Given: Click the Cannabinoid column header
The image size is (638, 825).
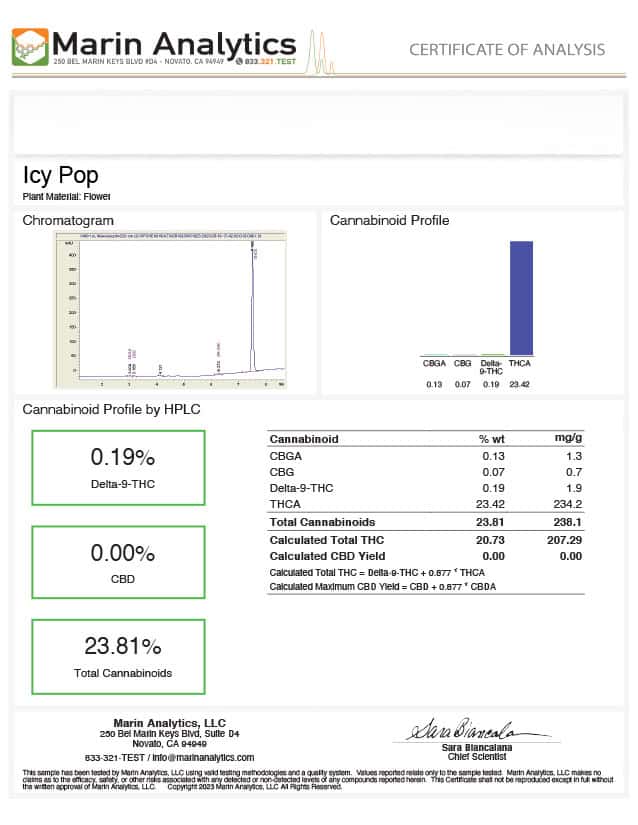Looking at the screenshot, I should 304,439.
